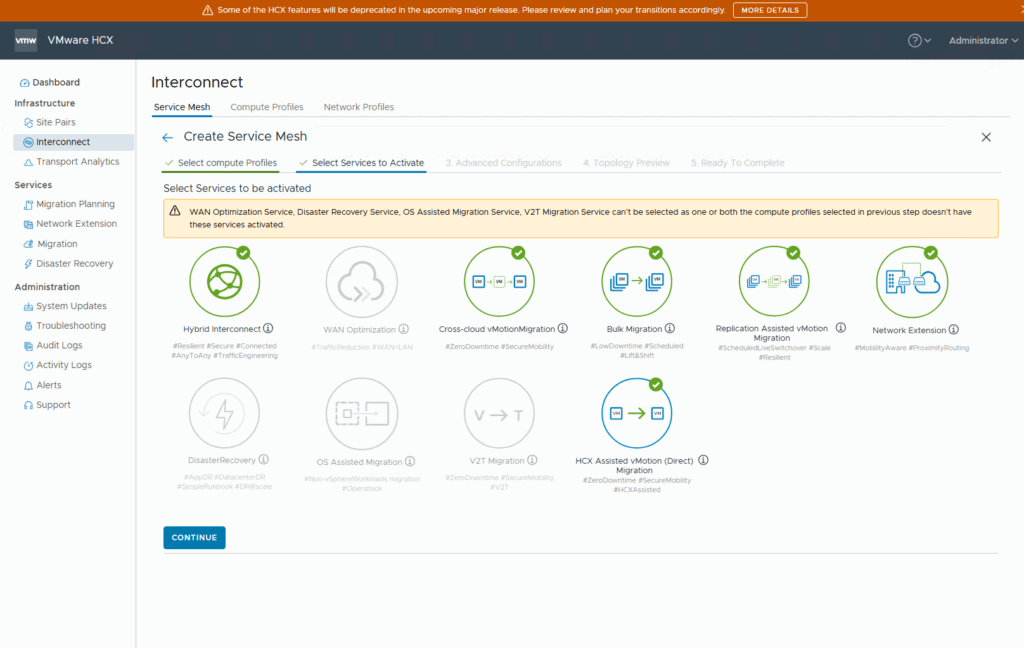The height and width of the screenshot is (648, 1024).
Task: Toggle checkmark on HCX Assisted vMotion (Direct) Migration
Action: (656, 384)
